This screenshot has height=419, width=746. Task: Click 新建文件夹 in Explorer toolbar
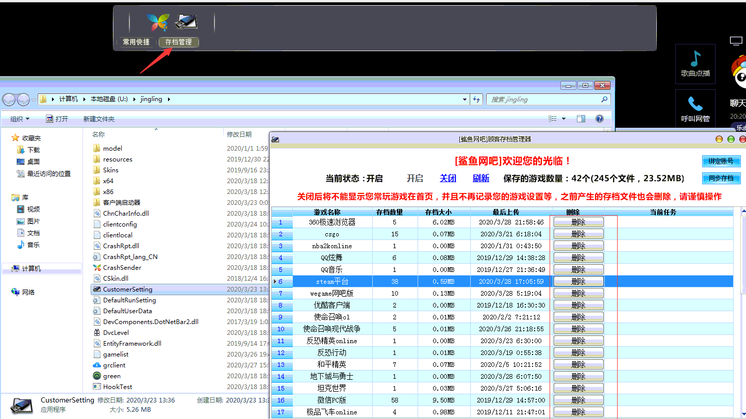(x=98, y=119)
